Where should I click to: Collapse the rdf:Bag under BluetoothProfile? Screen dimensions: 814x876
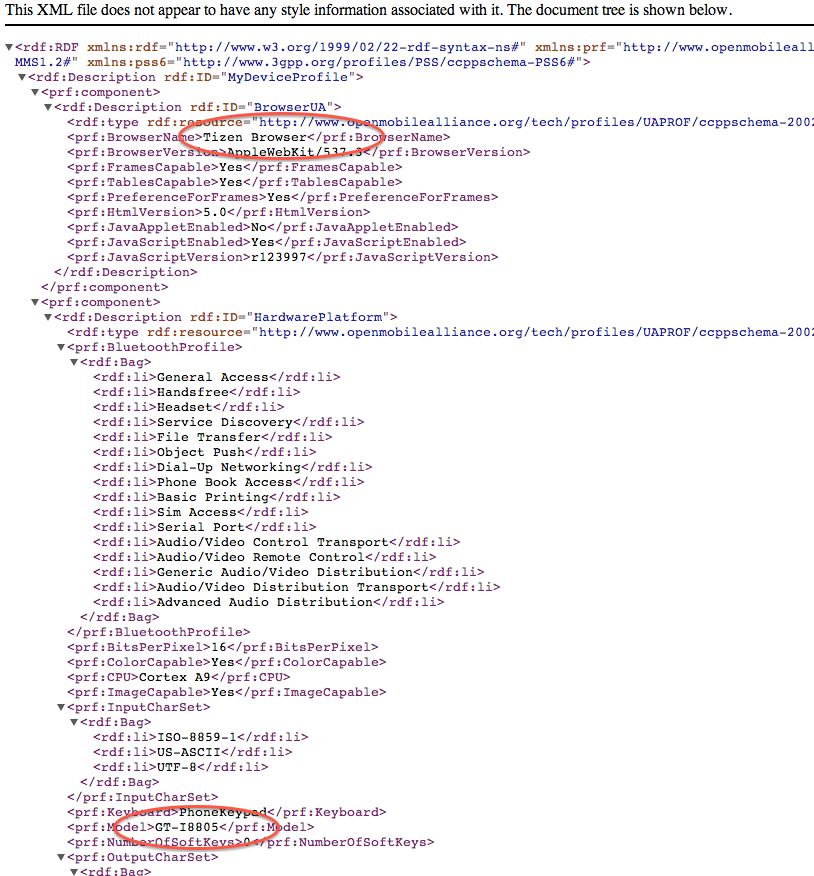pos(74,363)
